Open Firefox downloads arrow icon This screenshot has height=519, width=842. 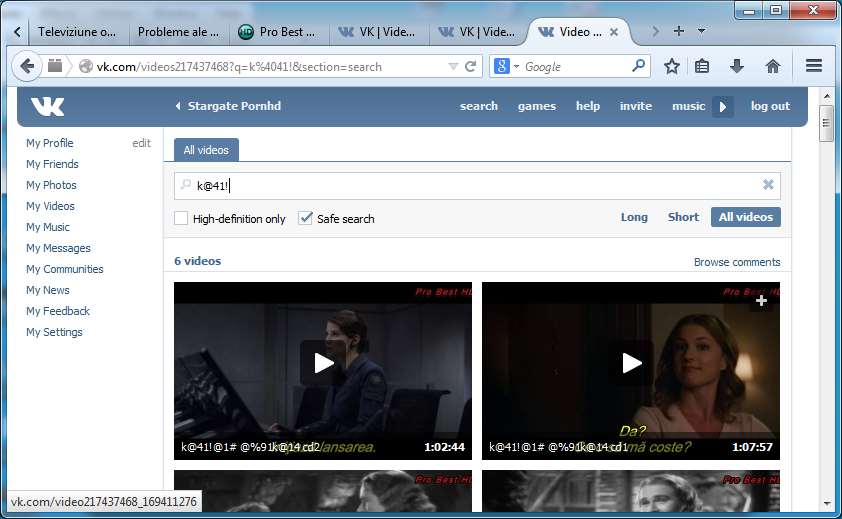click(737, 66)
